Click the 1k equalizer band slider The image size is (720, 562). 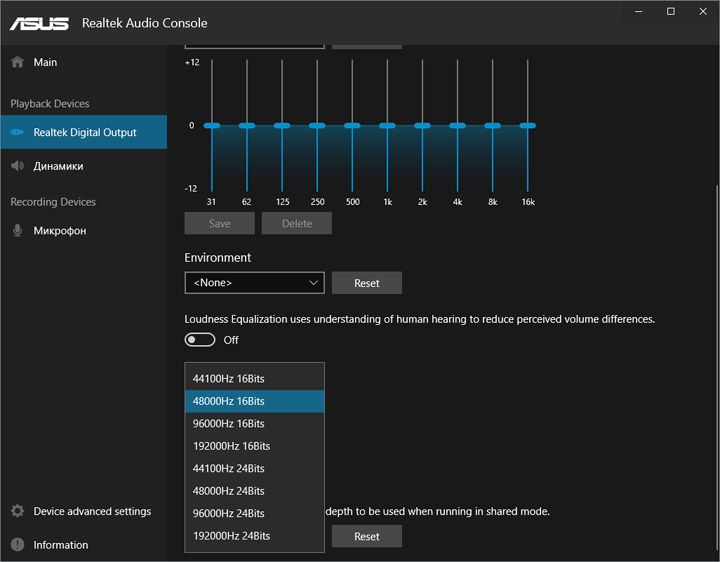(387, 126)
